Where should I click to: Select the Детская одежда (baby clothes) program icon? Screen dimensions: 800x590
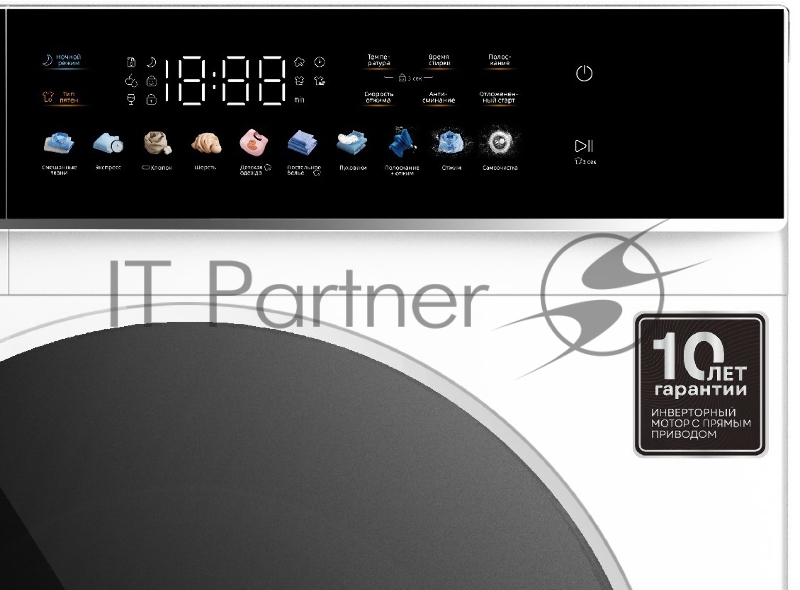click(254, 142)
